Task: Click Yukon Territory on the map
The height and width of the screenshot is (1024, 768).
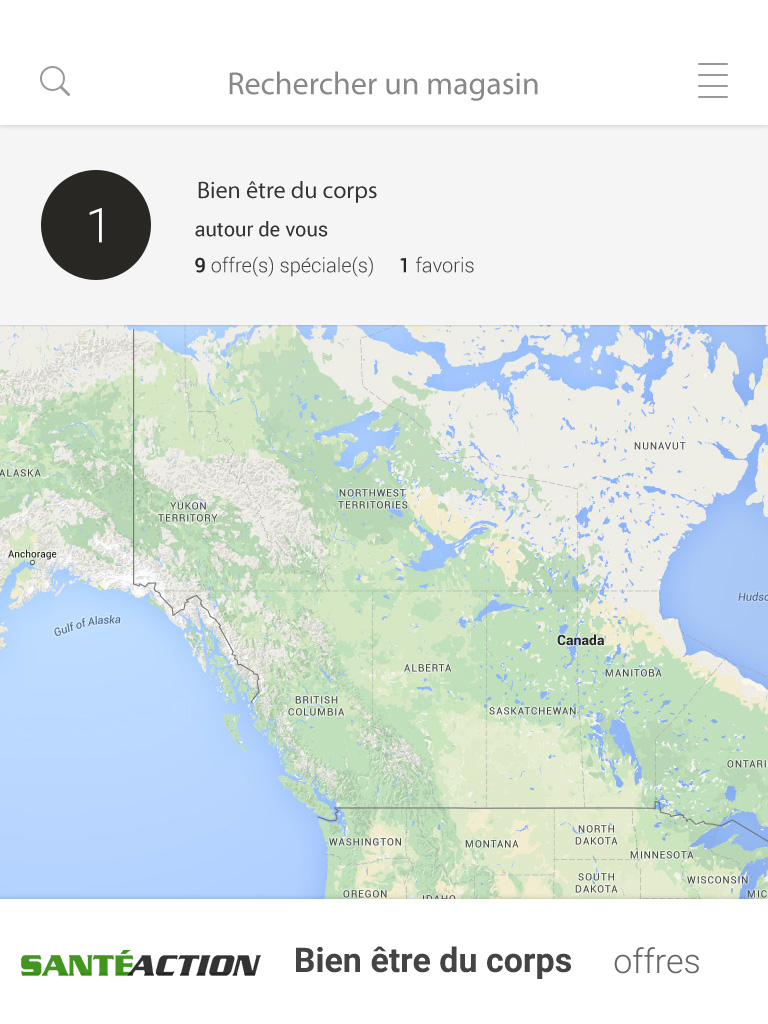Action: coord(188,512)
